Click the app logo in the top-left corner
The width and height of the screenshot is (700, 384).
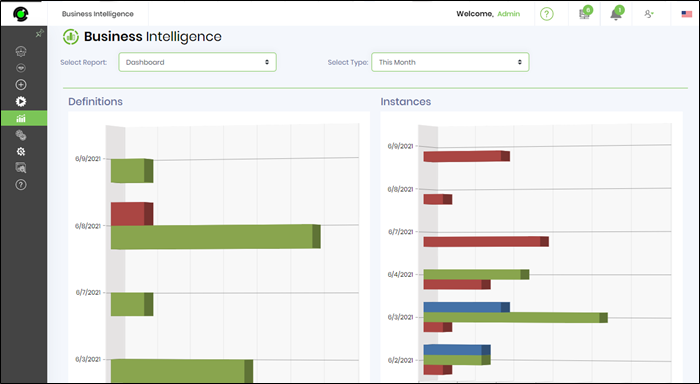pos(21,14)
